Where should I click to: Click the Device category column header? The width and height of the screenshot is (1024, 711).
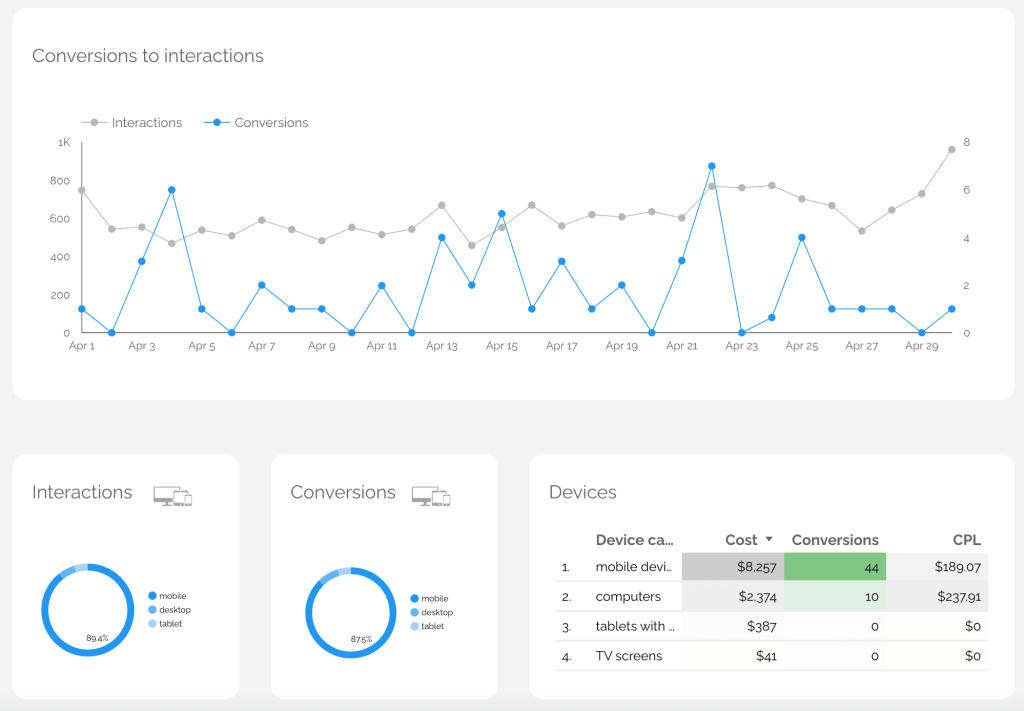pos(635,540)
